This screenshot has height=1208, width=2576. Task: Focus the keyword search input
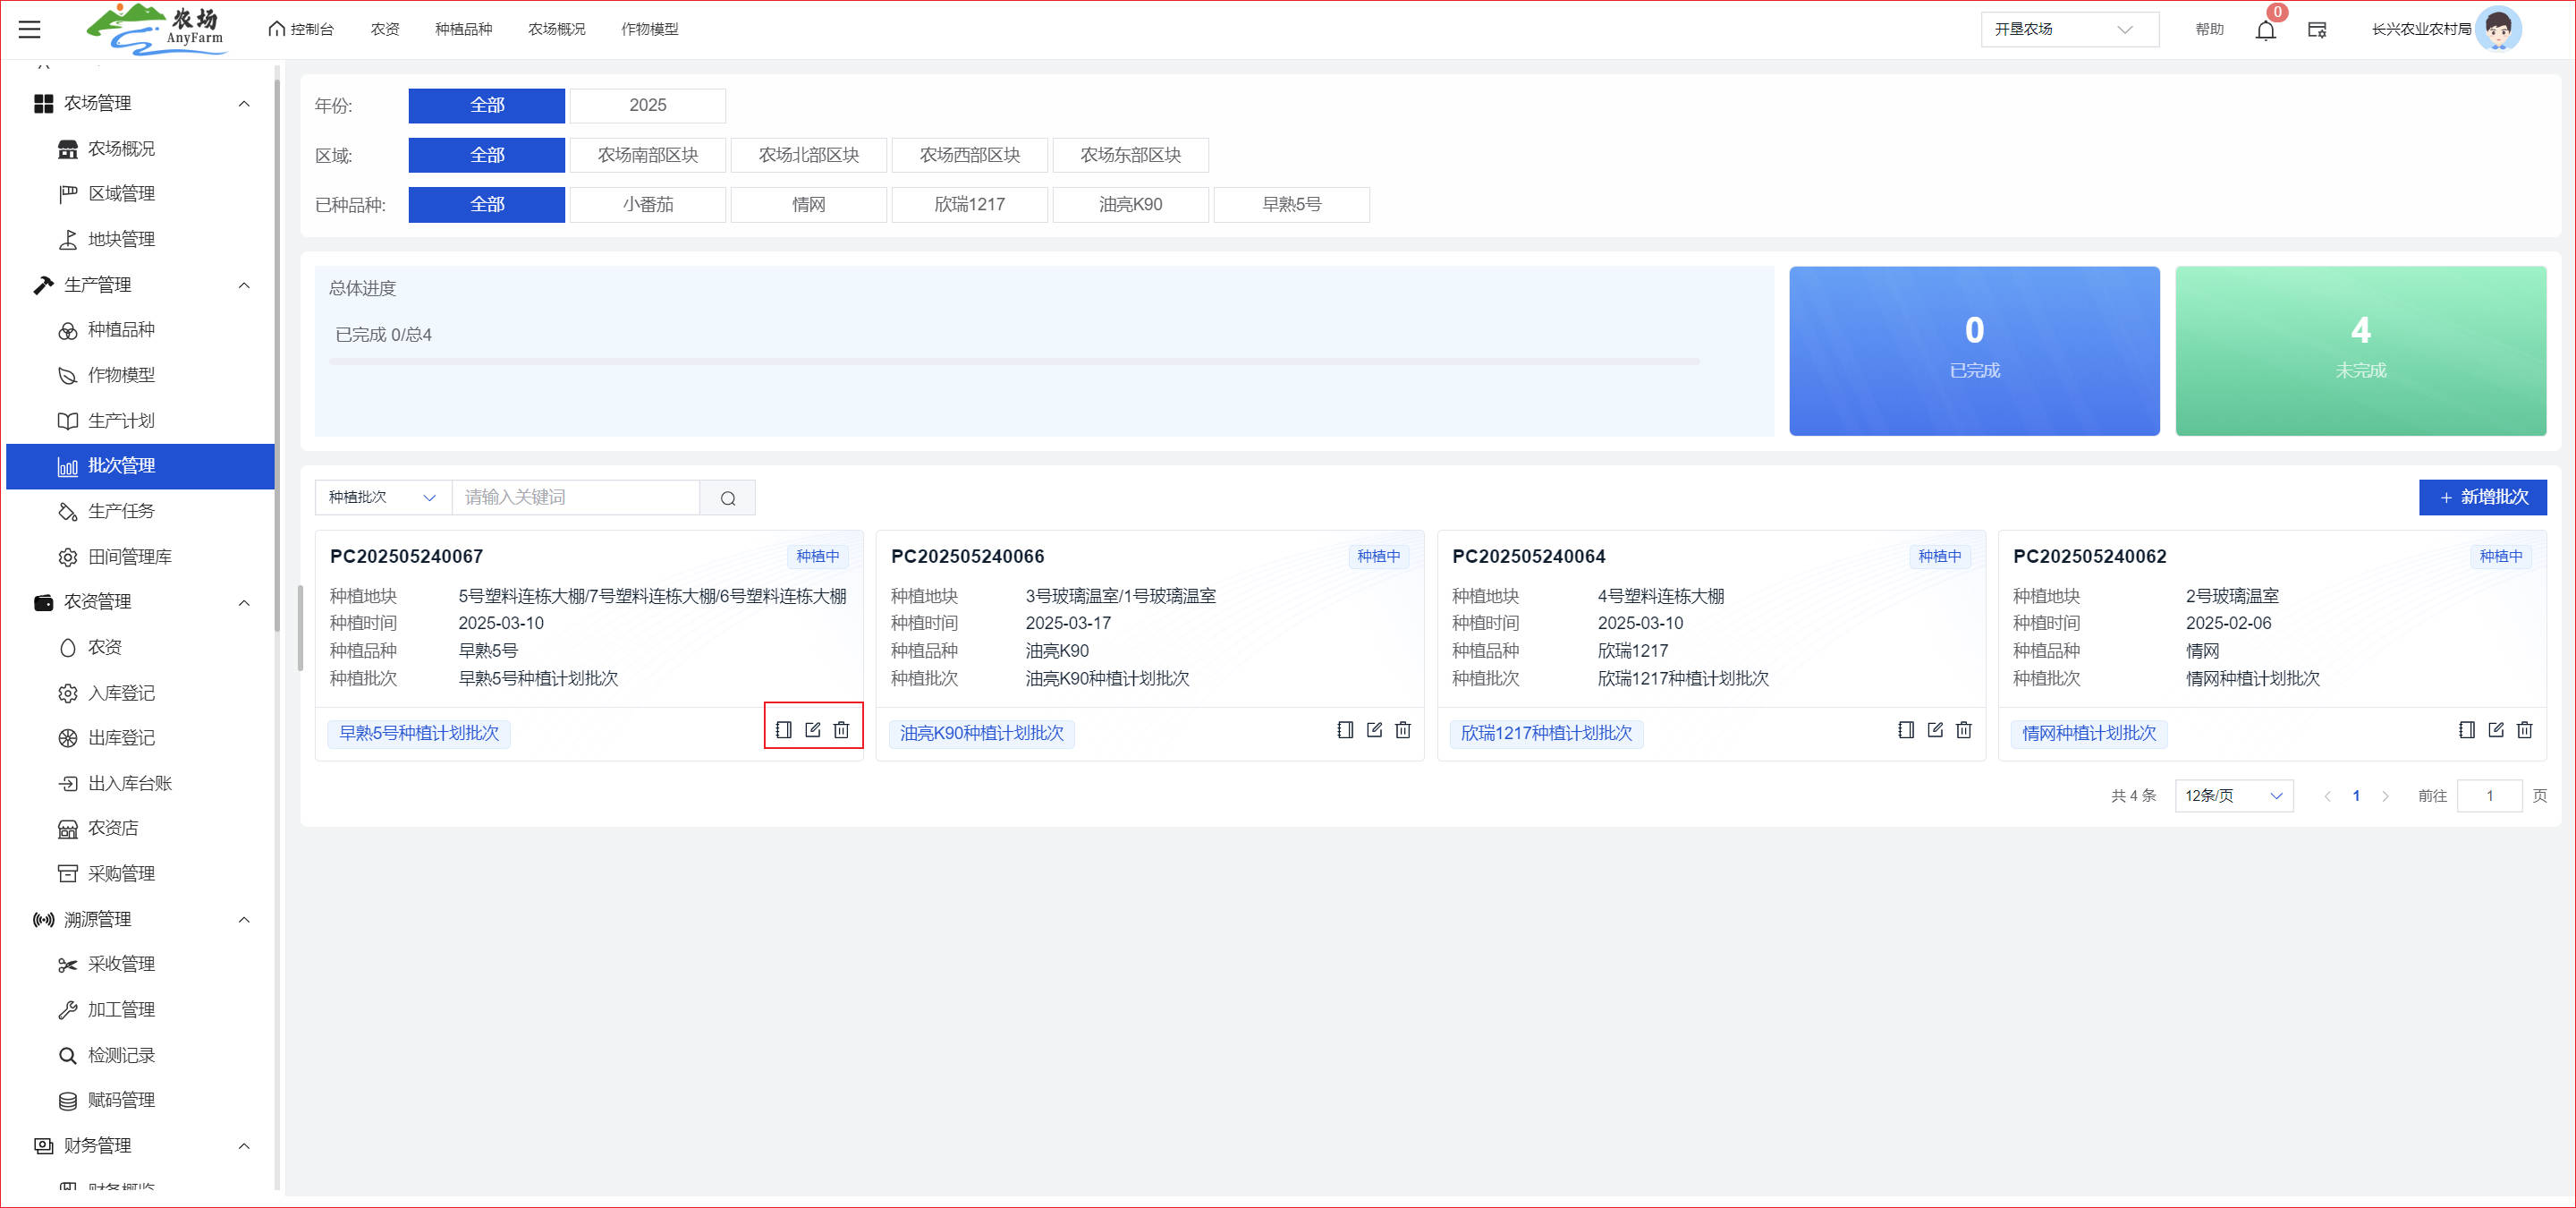pyautogui.click(x=575, y=497)
